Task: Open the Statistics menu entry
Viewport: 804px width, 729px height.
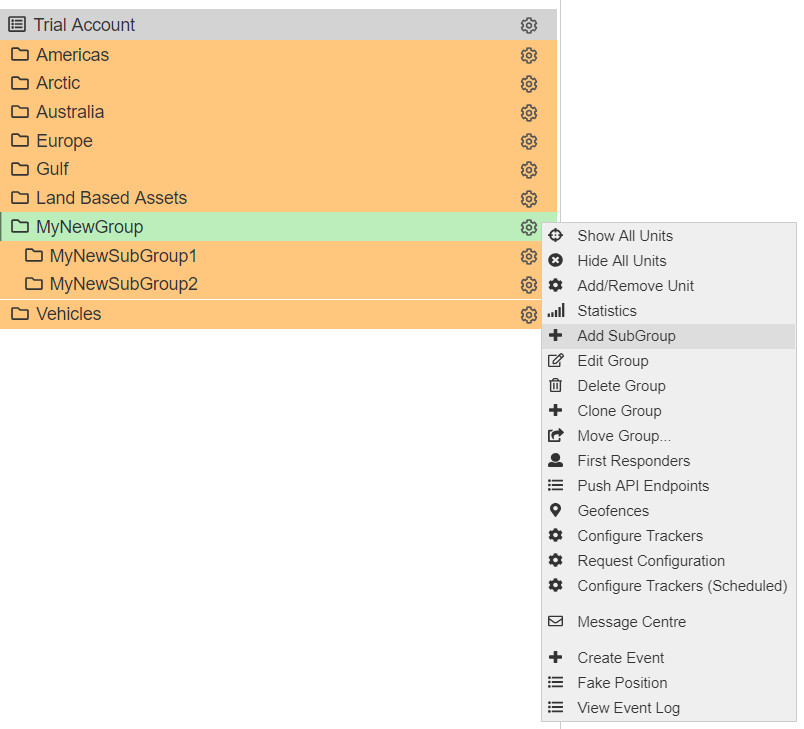Action: pos(669,311)
